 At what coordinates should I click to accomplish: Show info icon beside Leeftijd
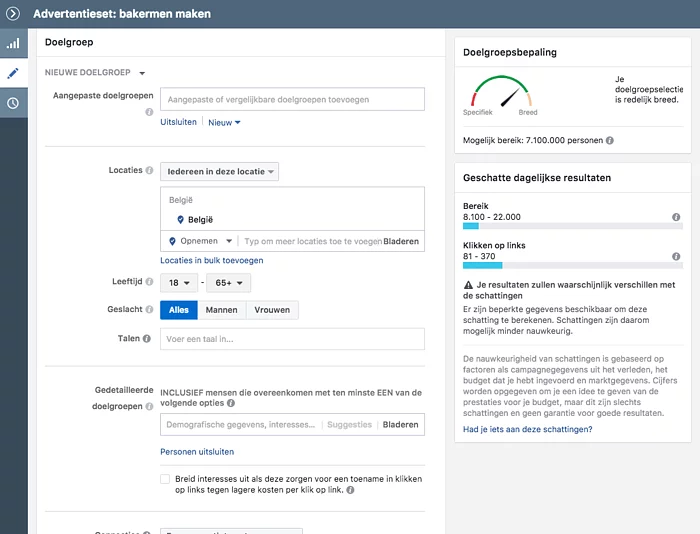point(149,281)
